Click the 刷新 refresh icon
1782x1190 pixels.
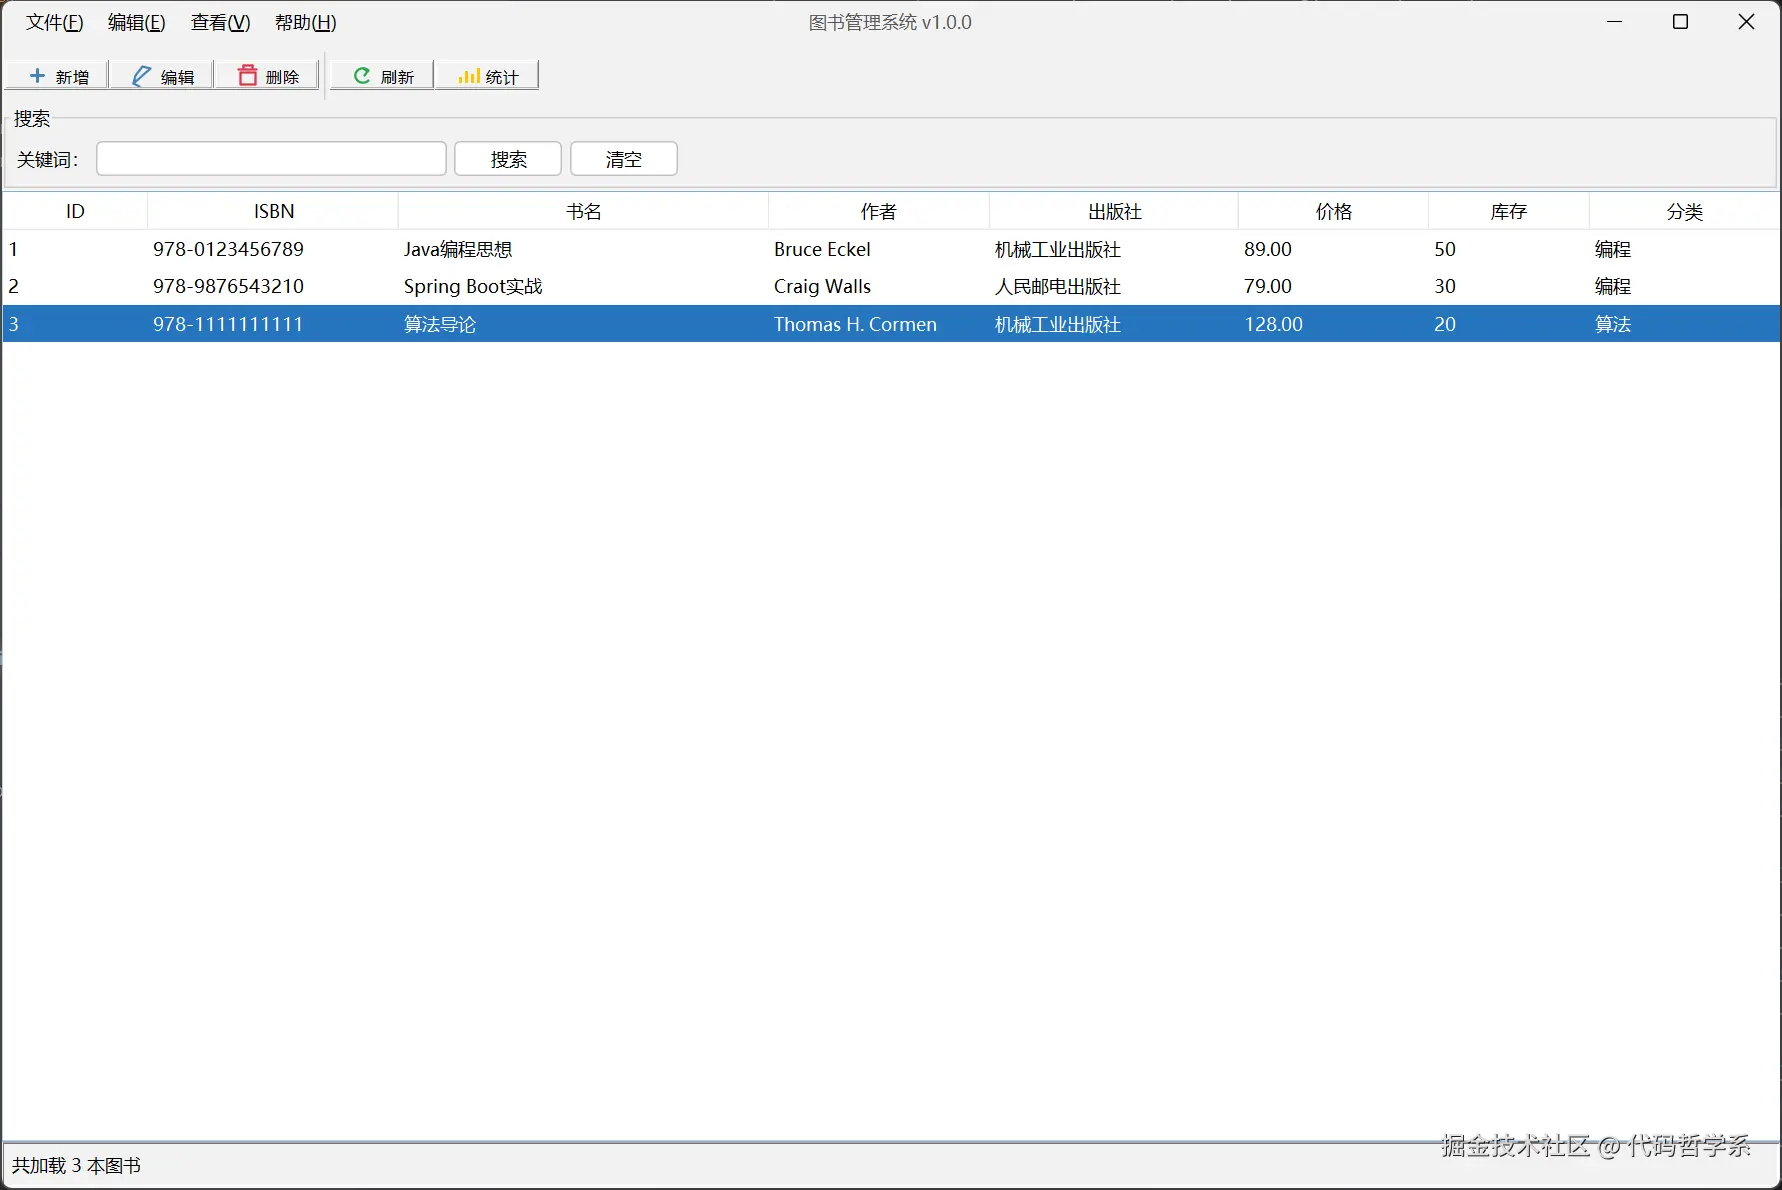(362, 76)
